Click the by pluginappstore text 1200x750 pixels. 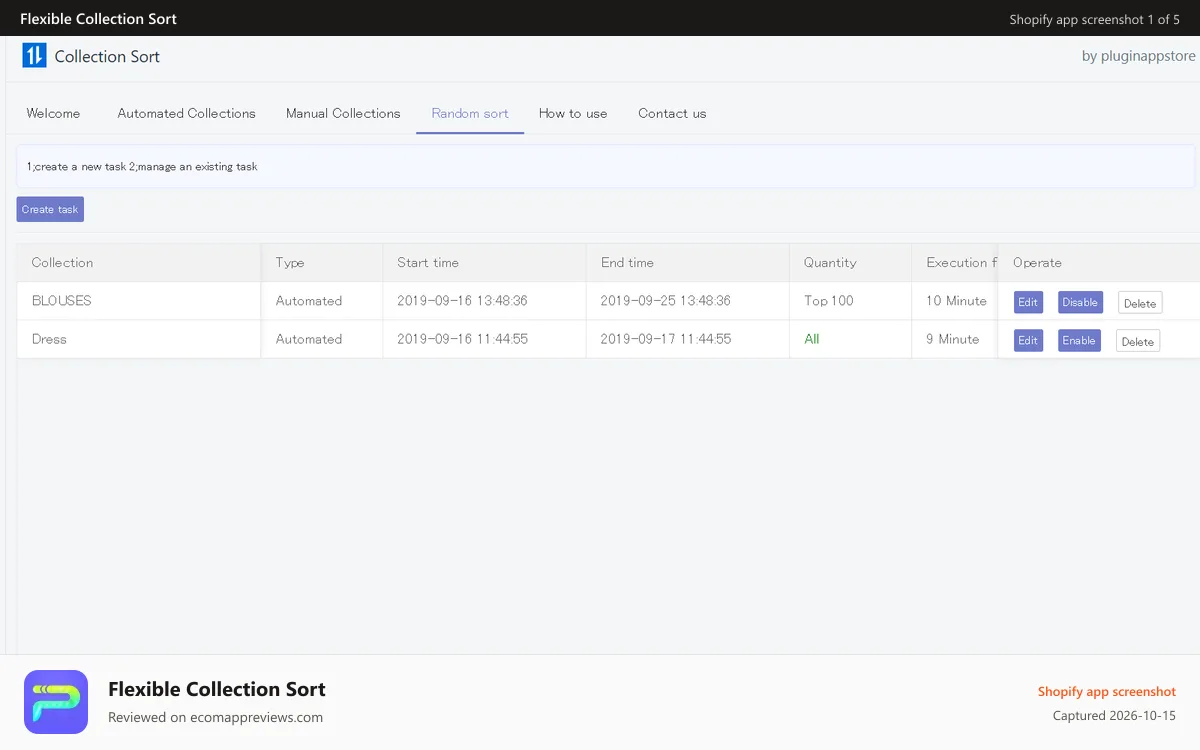[1139, 56]
